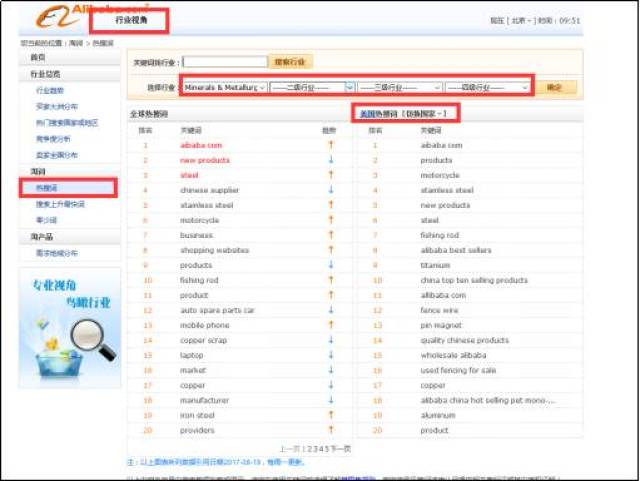This screenshot has width=640, height=481.
Task: Click 'mobile phone' keyword in global list
Action: [204, 325]
